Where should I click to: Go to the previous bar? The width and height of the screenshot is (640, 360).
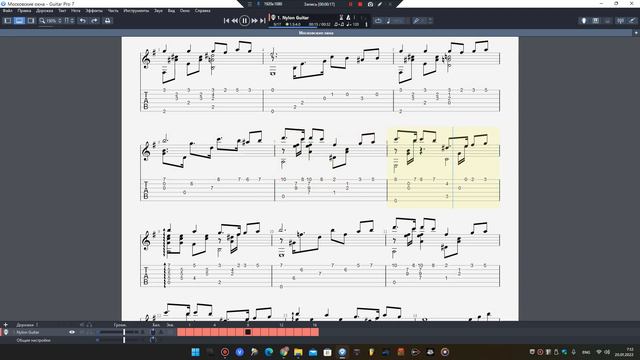coord(235,20)
